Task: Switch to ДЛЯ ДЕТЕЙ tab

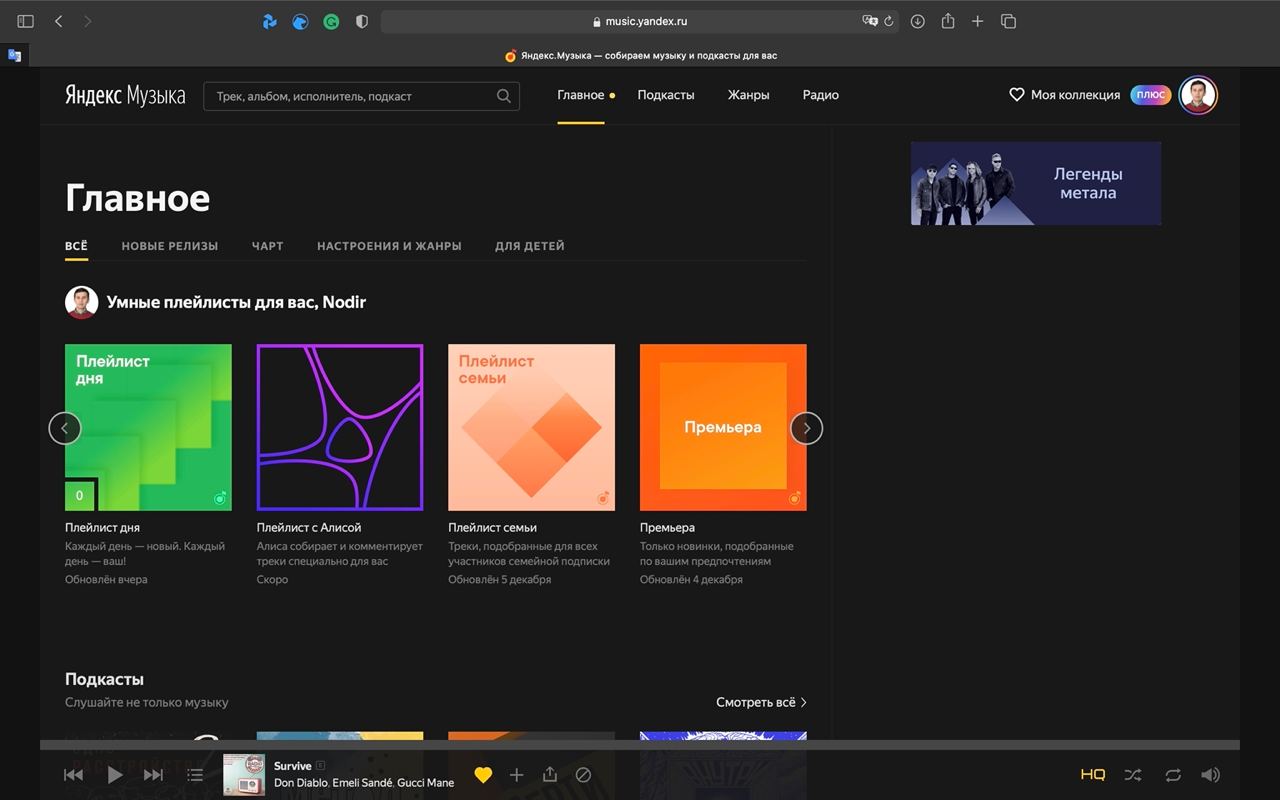Action: (x=530, y=246)
